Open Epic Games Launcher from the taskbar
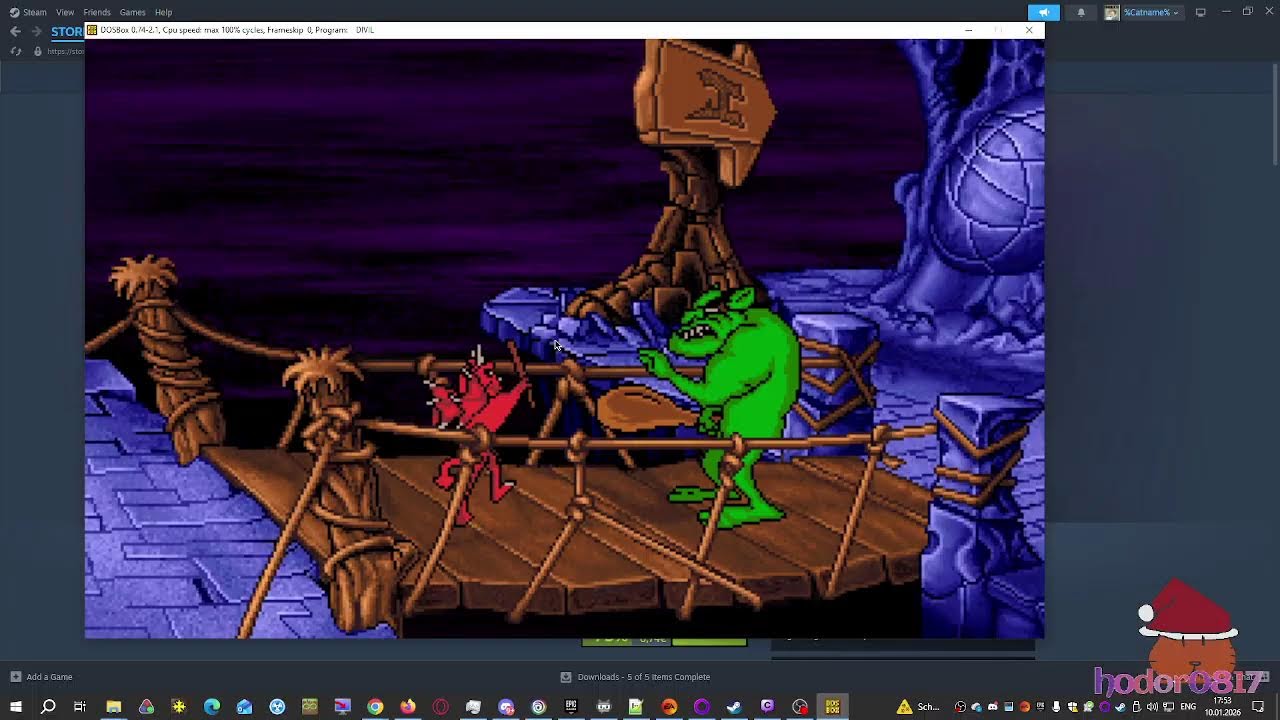This screenshot has width=1280, height=720. [x=571, y=707]
